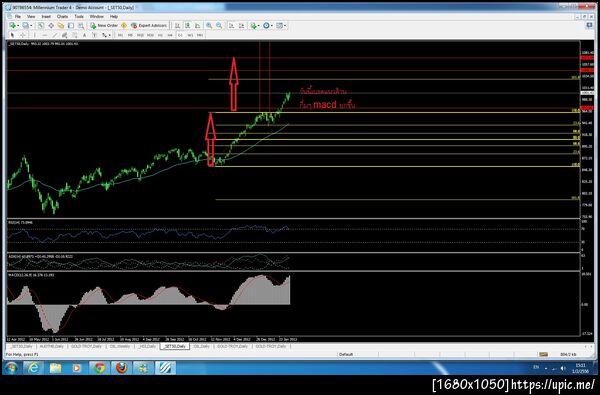Open the Window menu
Screen dimensions: 600x395
(x=96, y=16)
